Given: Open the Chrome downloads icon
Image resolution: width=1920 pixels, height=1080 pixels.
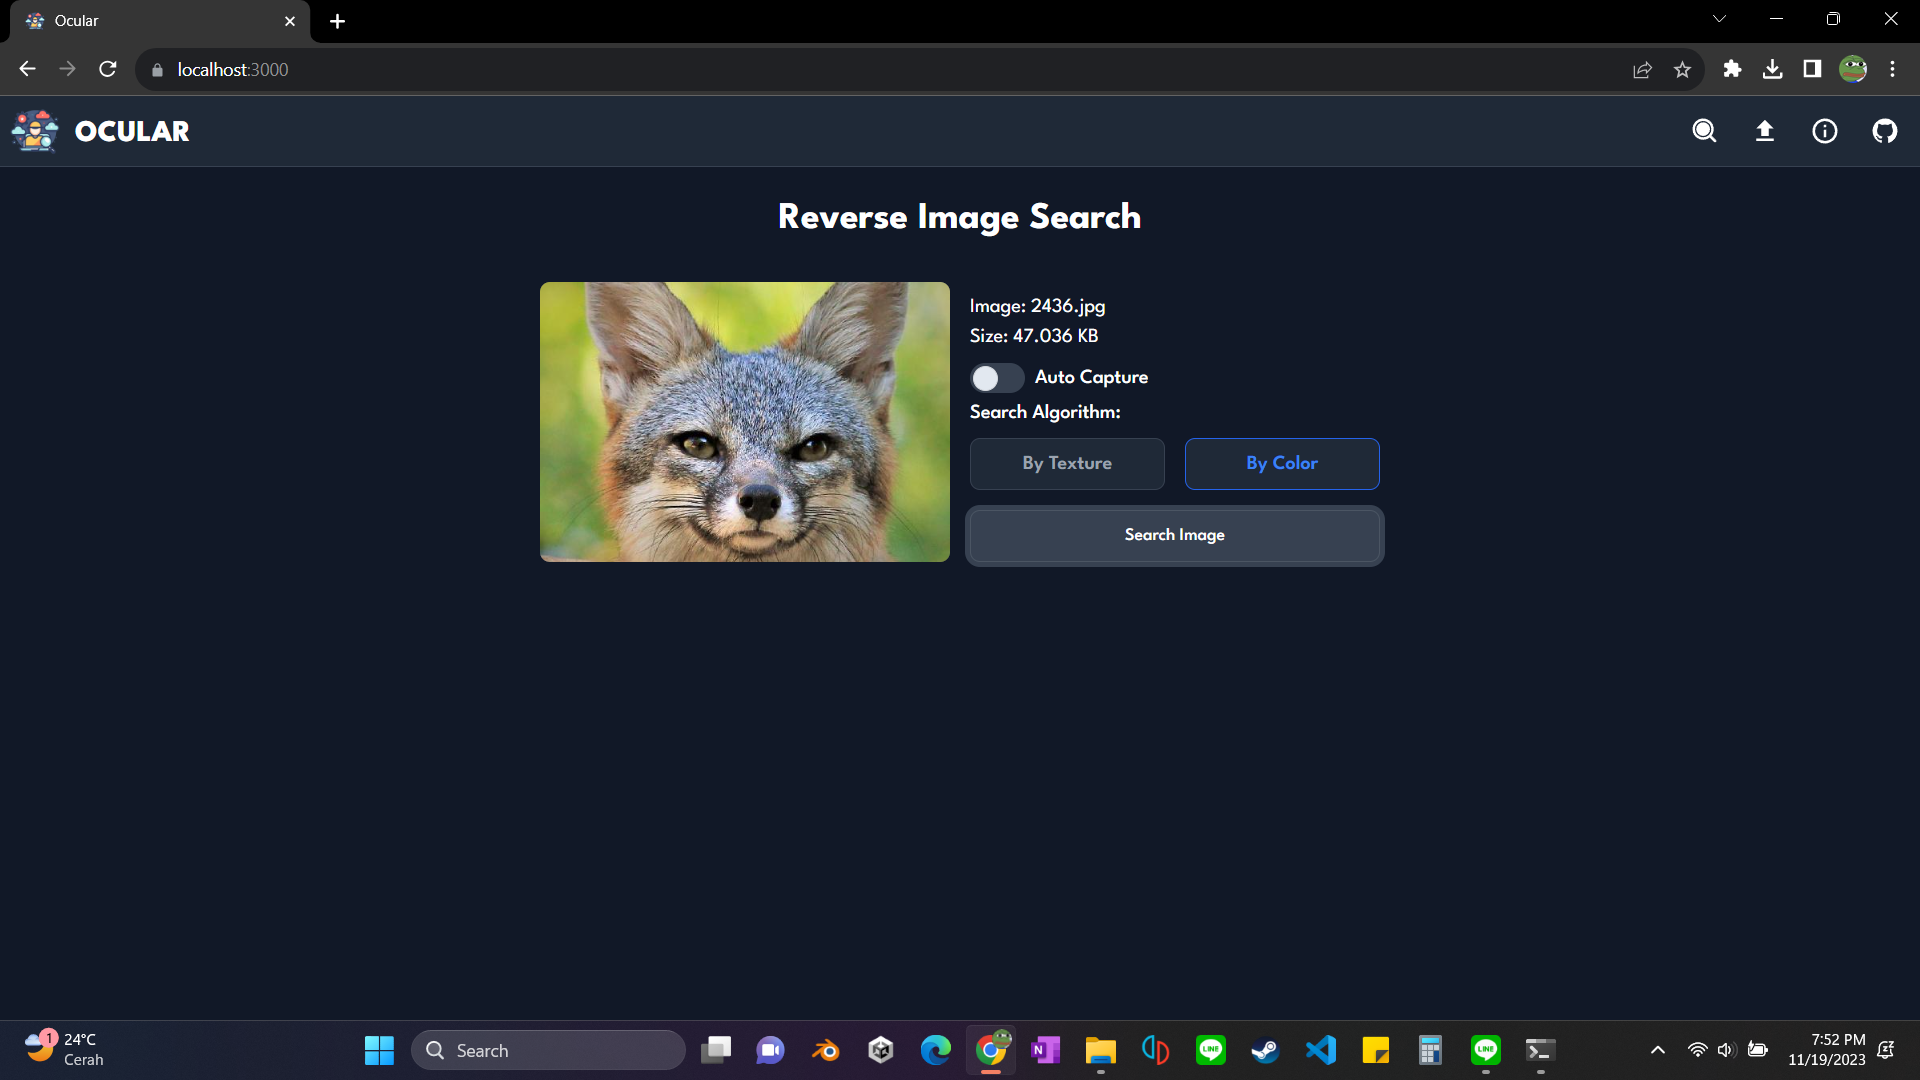Looking at the screenshot, I should [1772, 69].
